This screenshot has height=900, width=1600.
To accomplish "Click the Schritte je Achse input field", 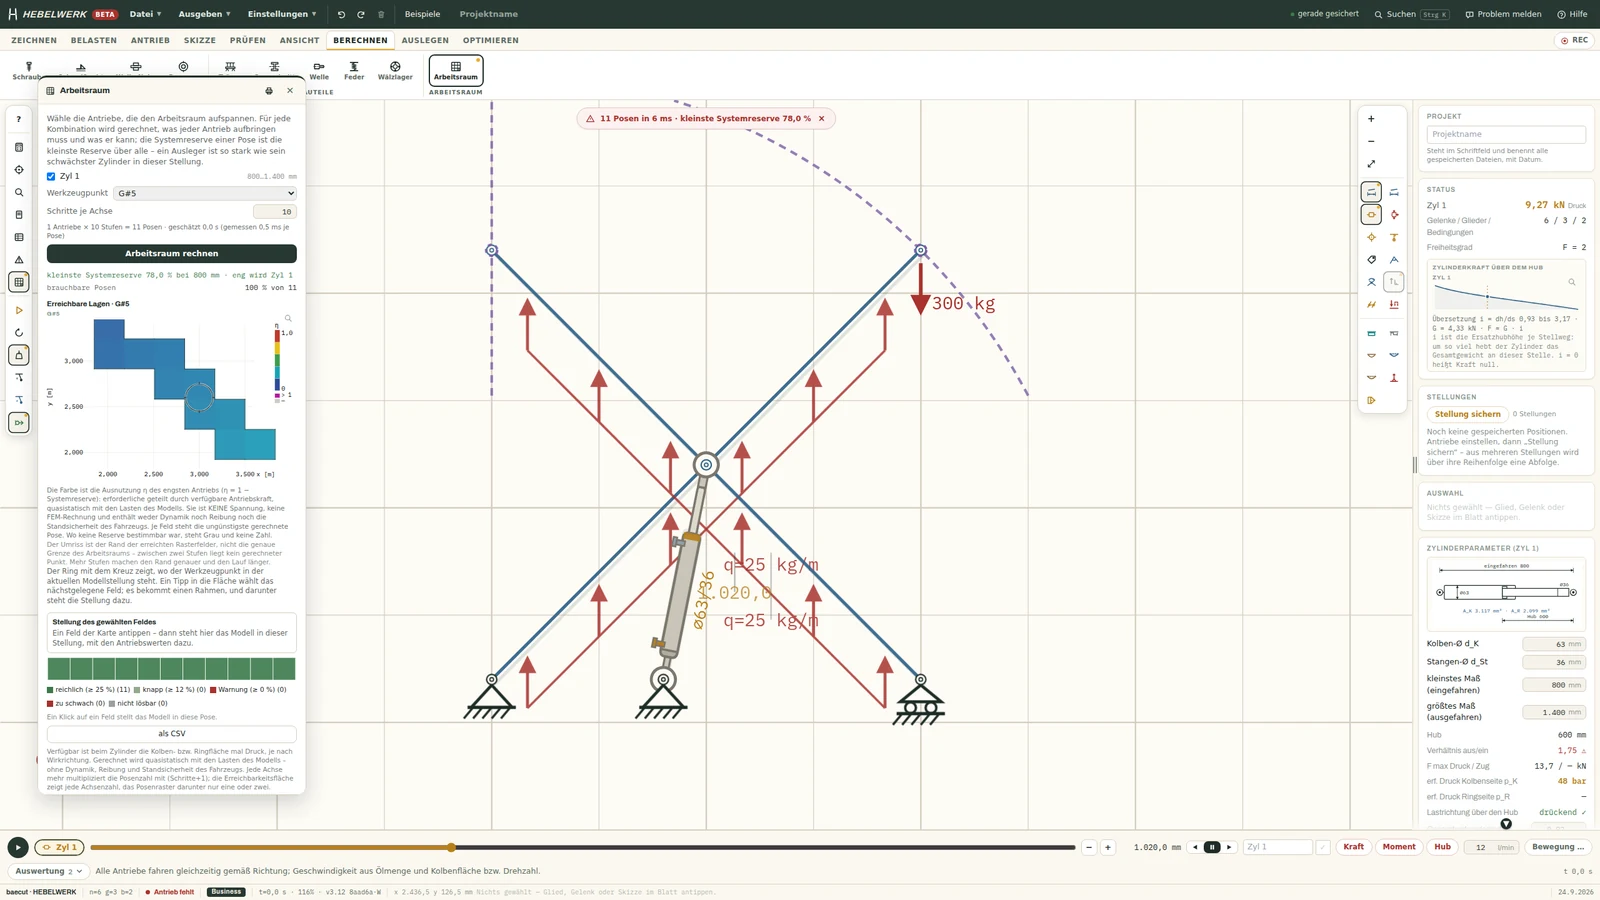I will (x=274, y=211).
